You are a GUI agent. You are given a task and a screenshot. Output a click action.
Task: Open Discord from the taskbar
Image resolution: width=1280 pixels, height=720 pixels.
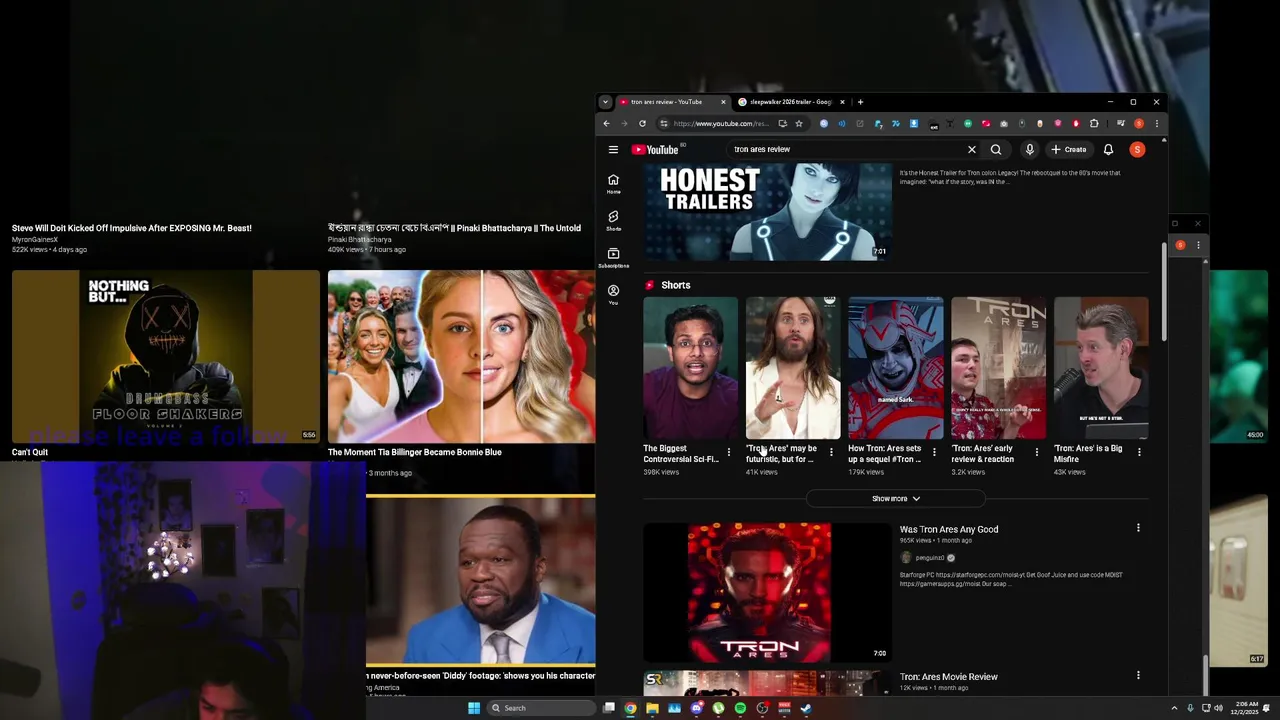point(696,708)
